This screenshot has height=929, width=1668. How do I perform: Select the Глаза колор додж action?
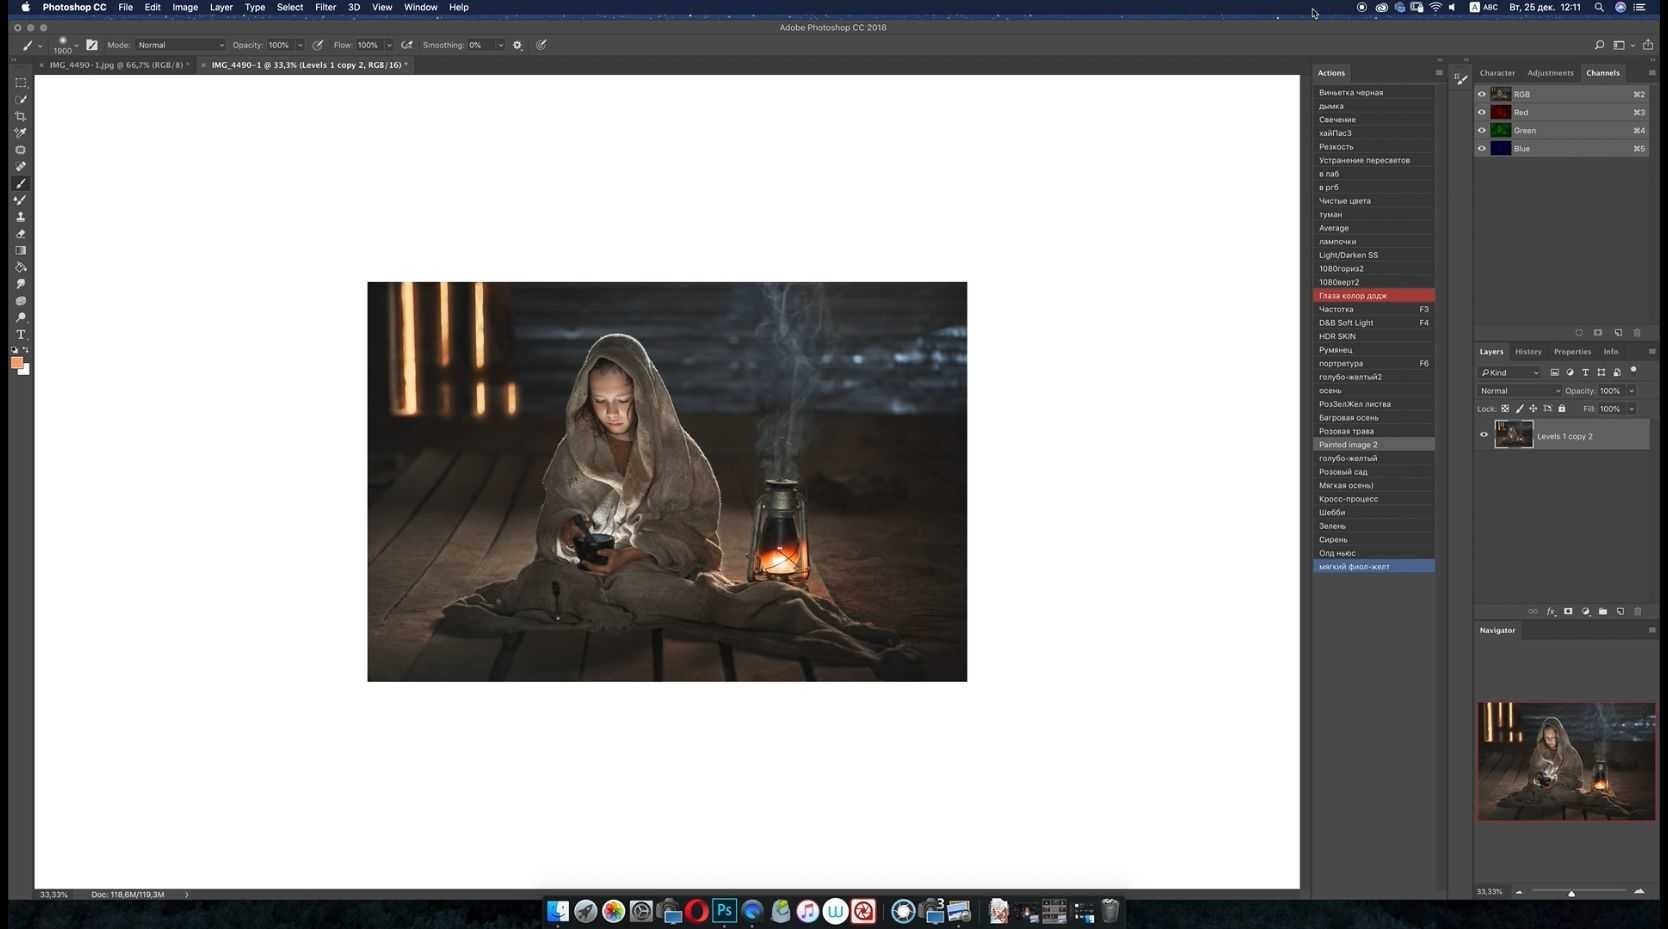point(1373,296)
